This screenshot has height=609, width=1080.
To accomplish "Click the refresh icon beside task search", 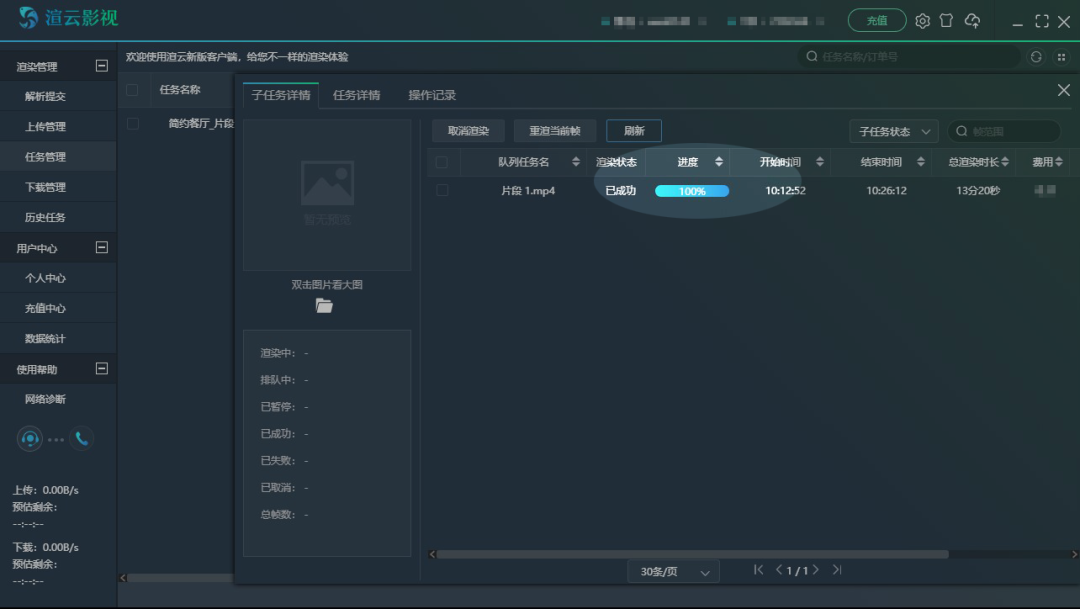I will 1036,57.
